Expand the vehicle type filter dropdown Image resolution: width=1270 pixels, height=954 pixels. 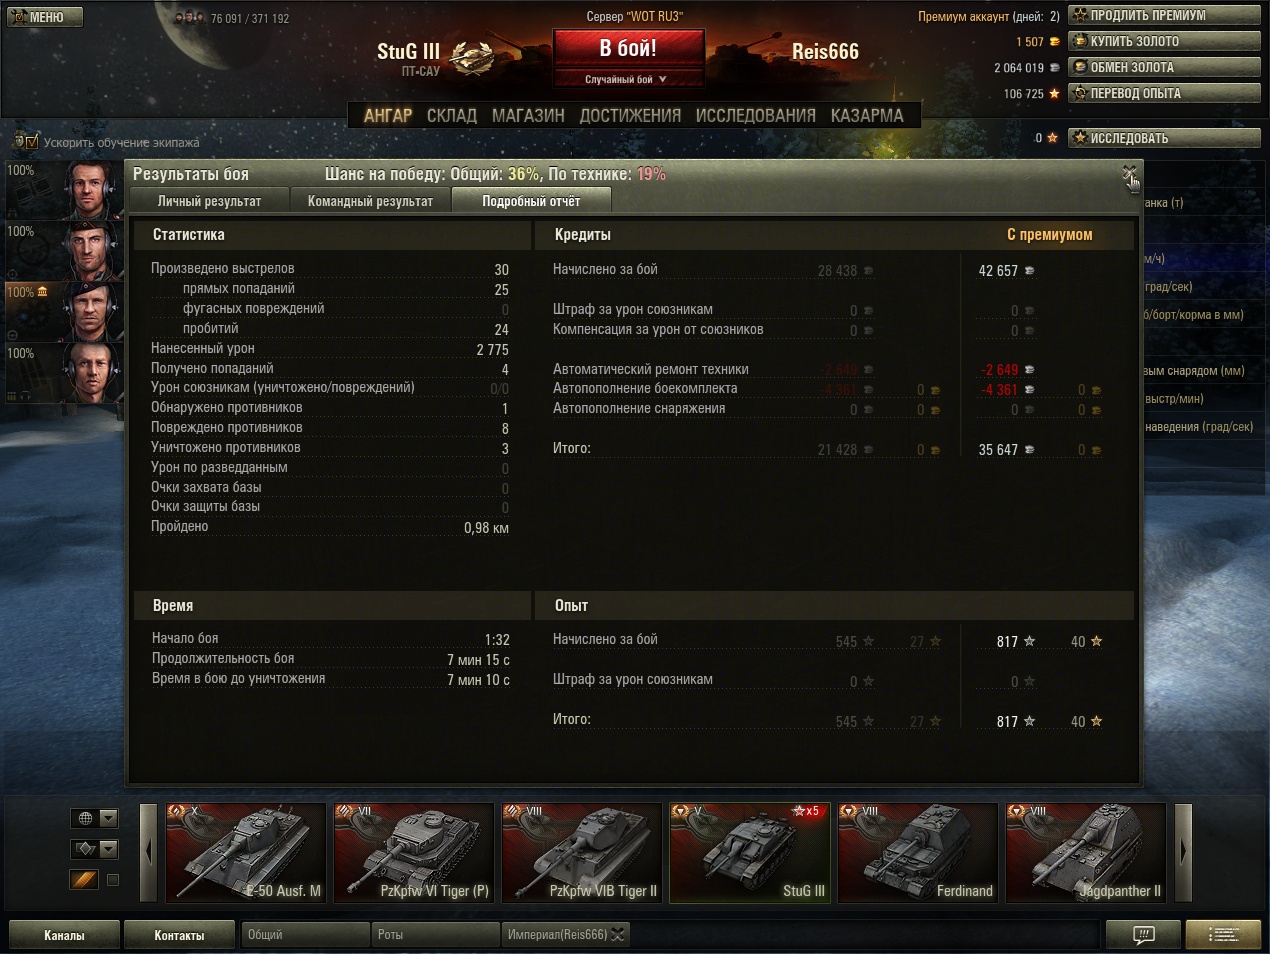coord(95,849)
